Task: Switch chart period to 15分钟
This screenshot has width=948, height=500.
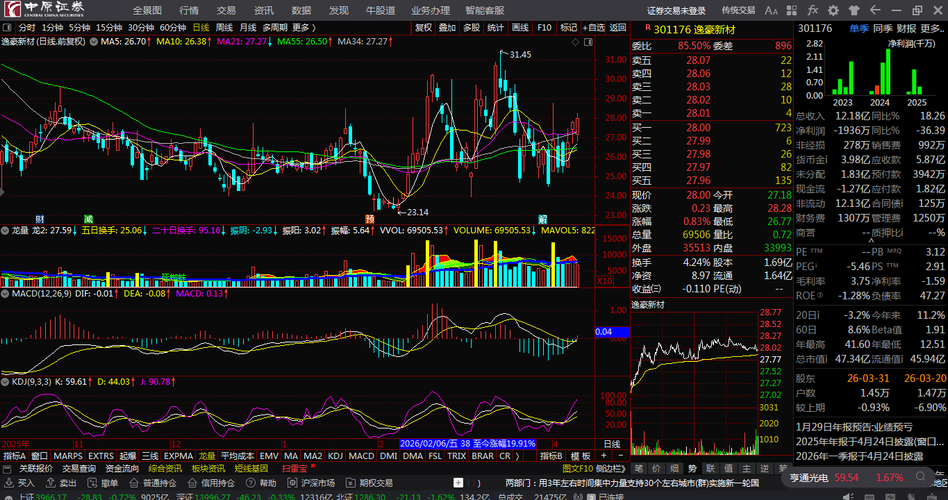Action: [109, 28]
